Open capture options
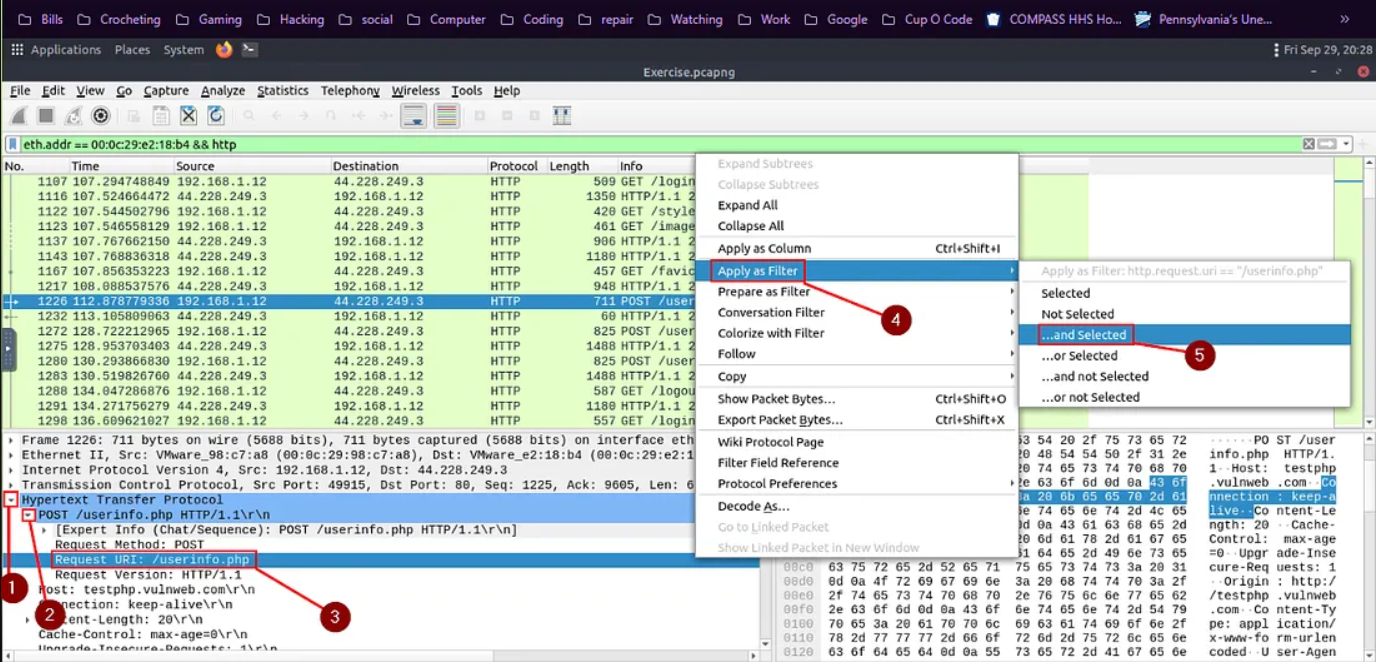 pos(100,116)
